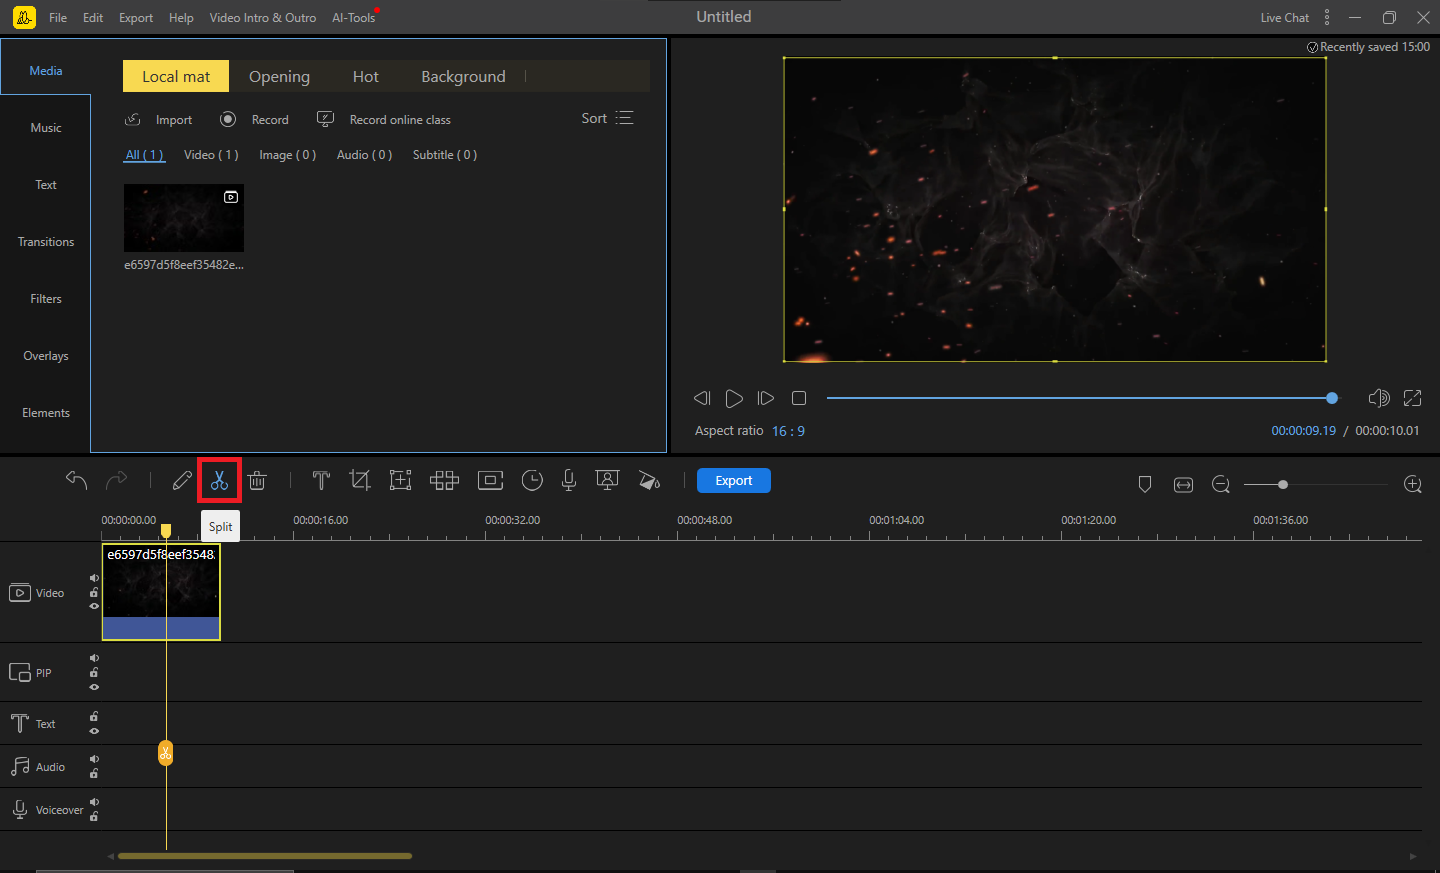1440x873 pixels.
Task: Open the Music sidebar section
Action: [46, 128]
